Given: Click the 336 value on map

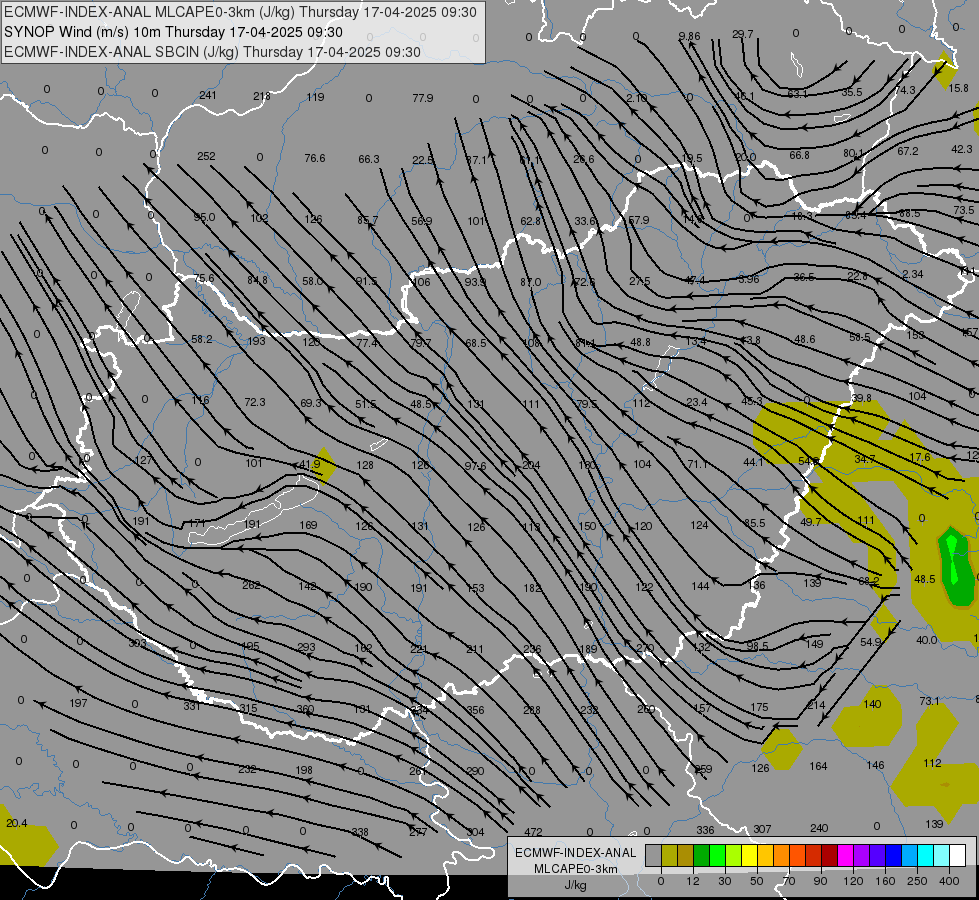Looking at the screenshot, I should pyautogui.click(x=706, y=830).
